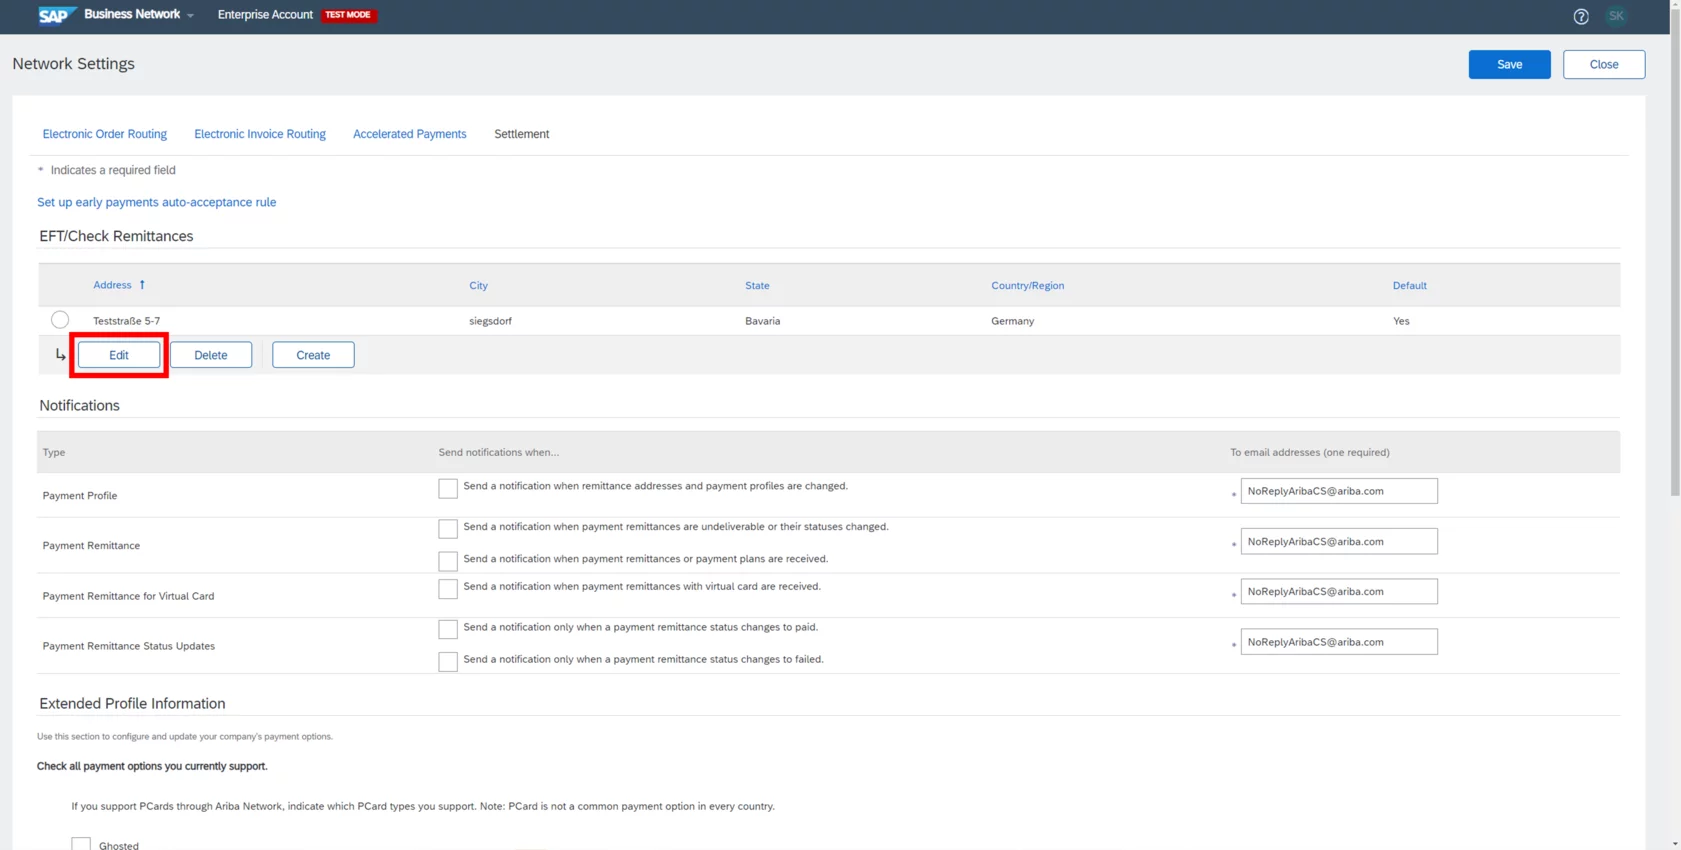This screenshot has width=1681, height=850.
Task: Select the Teststraße 5-7 radio button
Action: click(60, 320)
